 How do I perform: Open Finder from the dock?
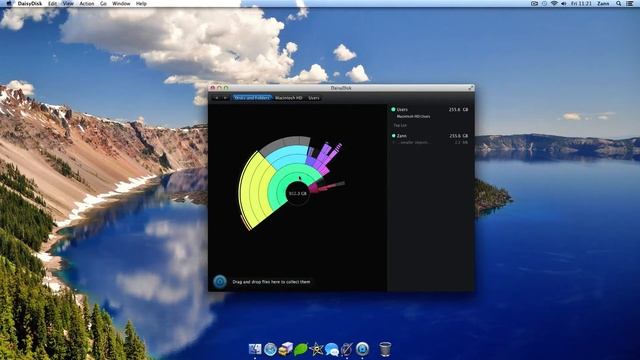point(255,349)
